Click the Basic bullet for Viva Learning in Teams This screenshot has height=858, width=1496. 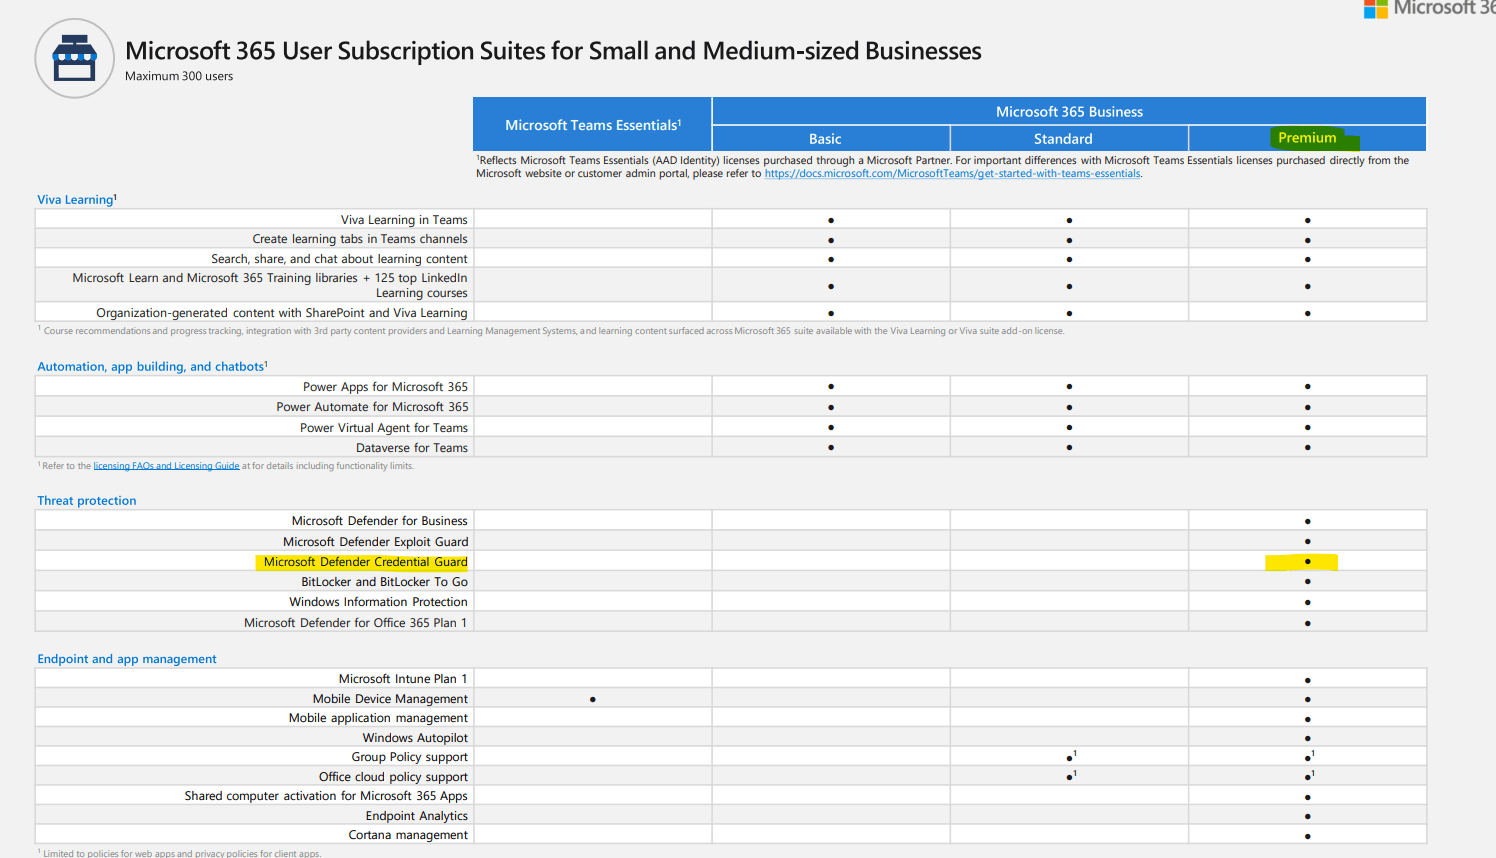coord(831,221)
